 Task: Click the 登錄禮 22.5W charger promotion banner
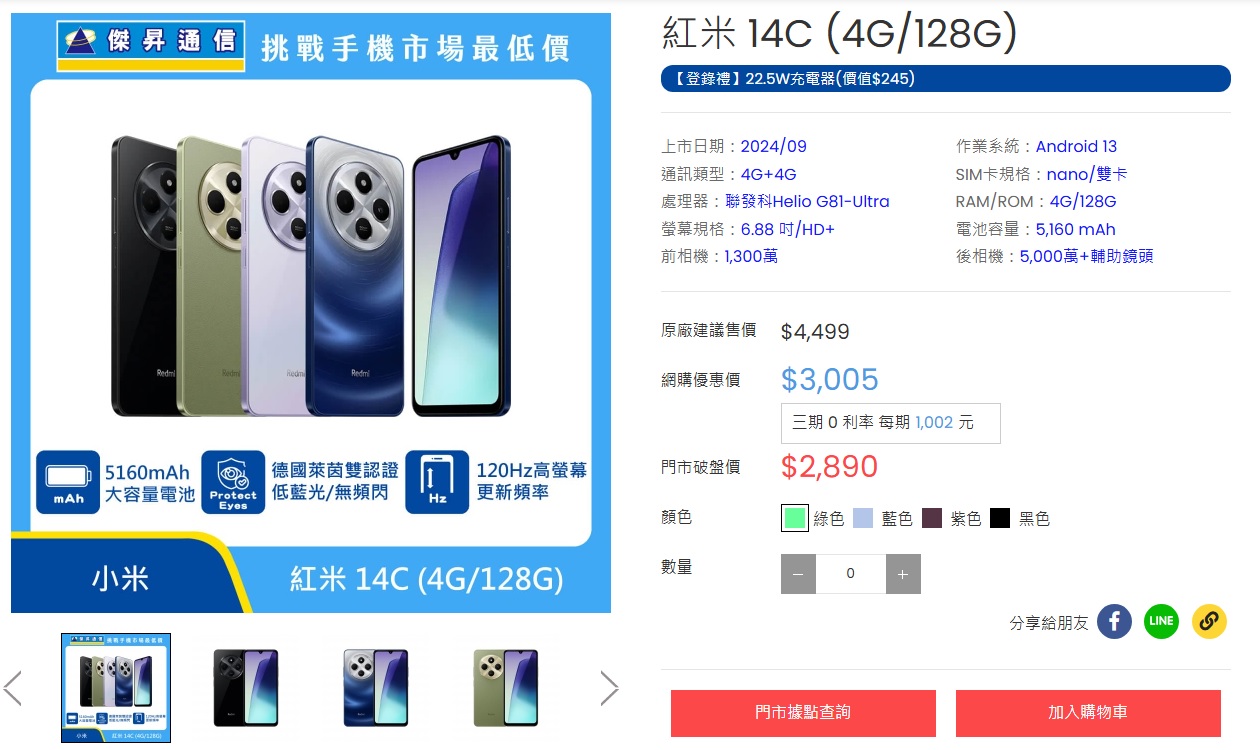point(946,79)
